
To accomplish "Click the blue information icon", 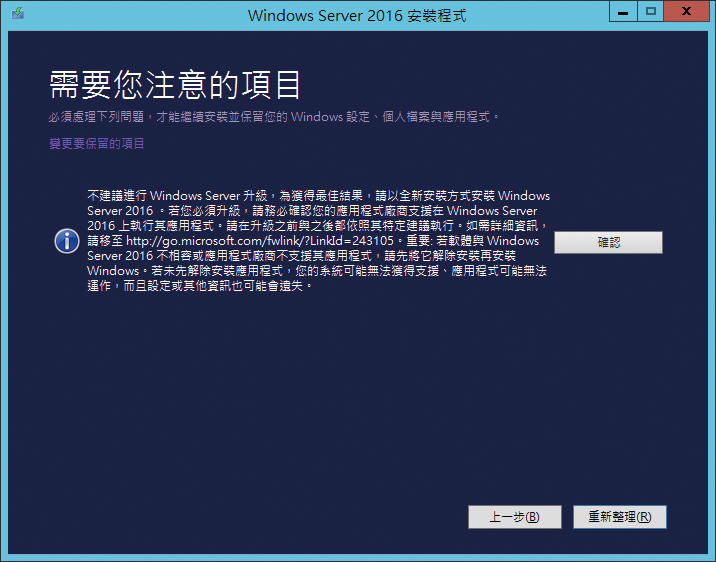I will [x=67, y=241].
